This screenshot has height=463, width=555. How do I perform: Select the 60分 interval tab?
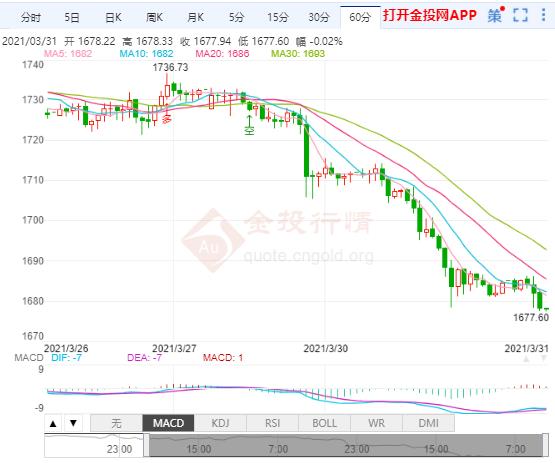click(360, 17)
